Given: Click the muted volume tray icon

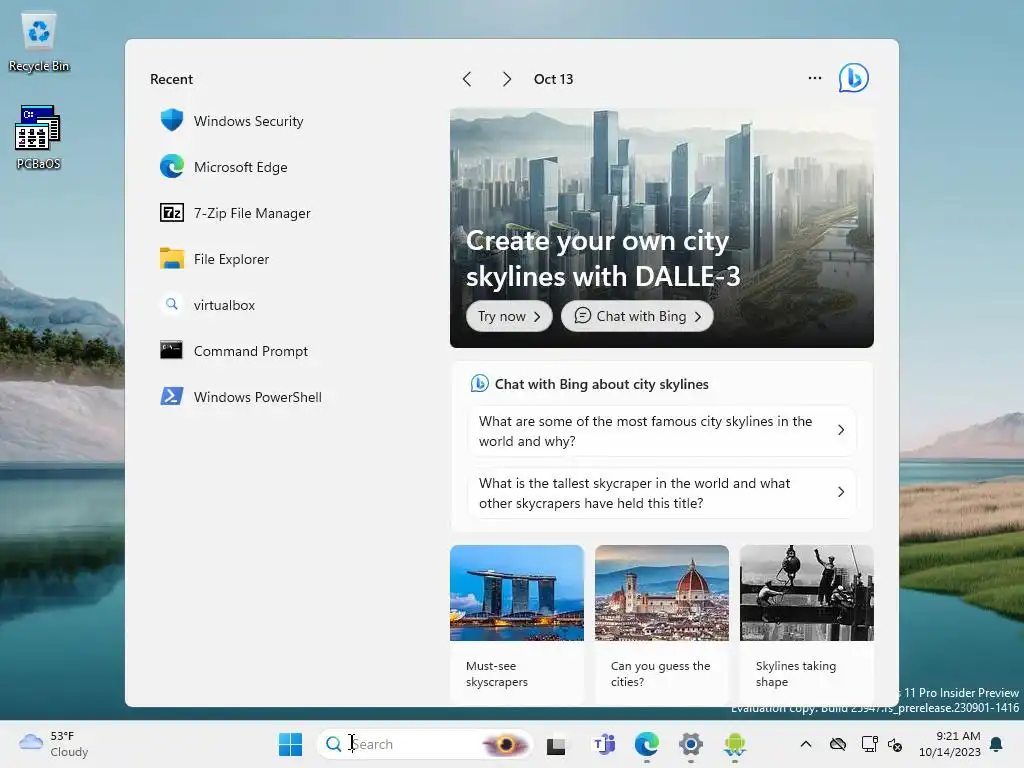Looking at the screenshot, I should (x=895, y=744).
